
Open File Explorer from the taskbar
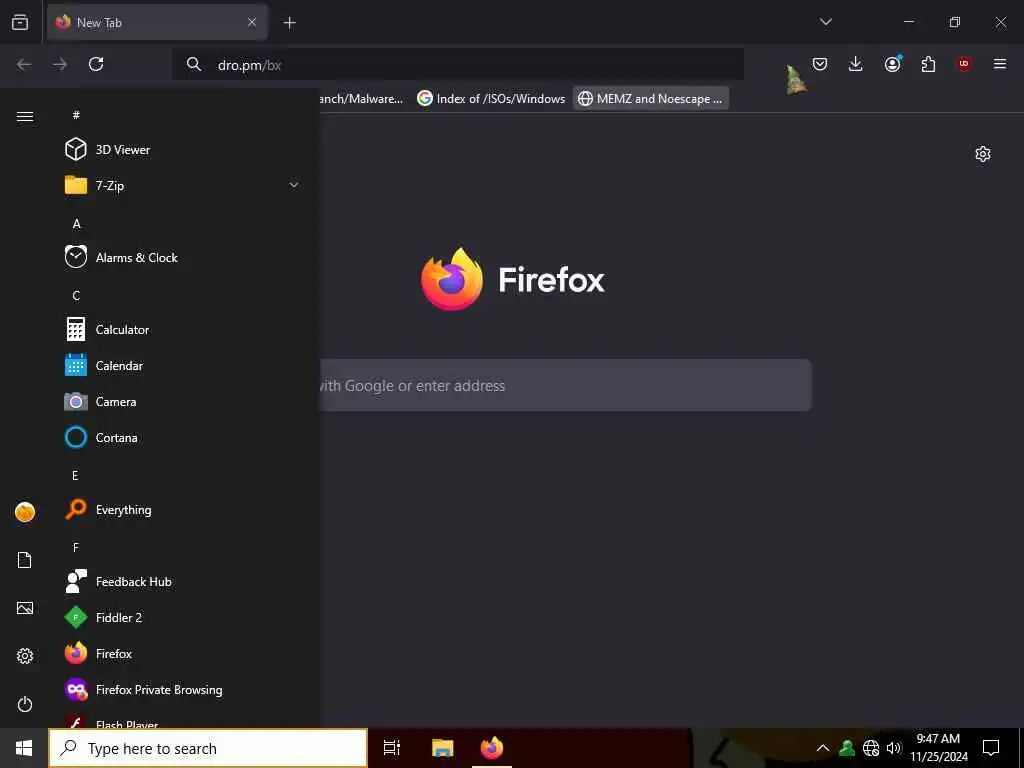(443, 748)
